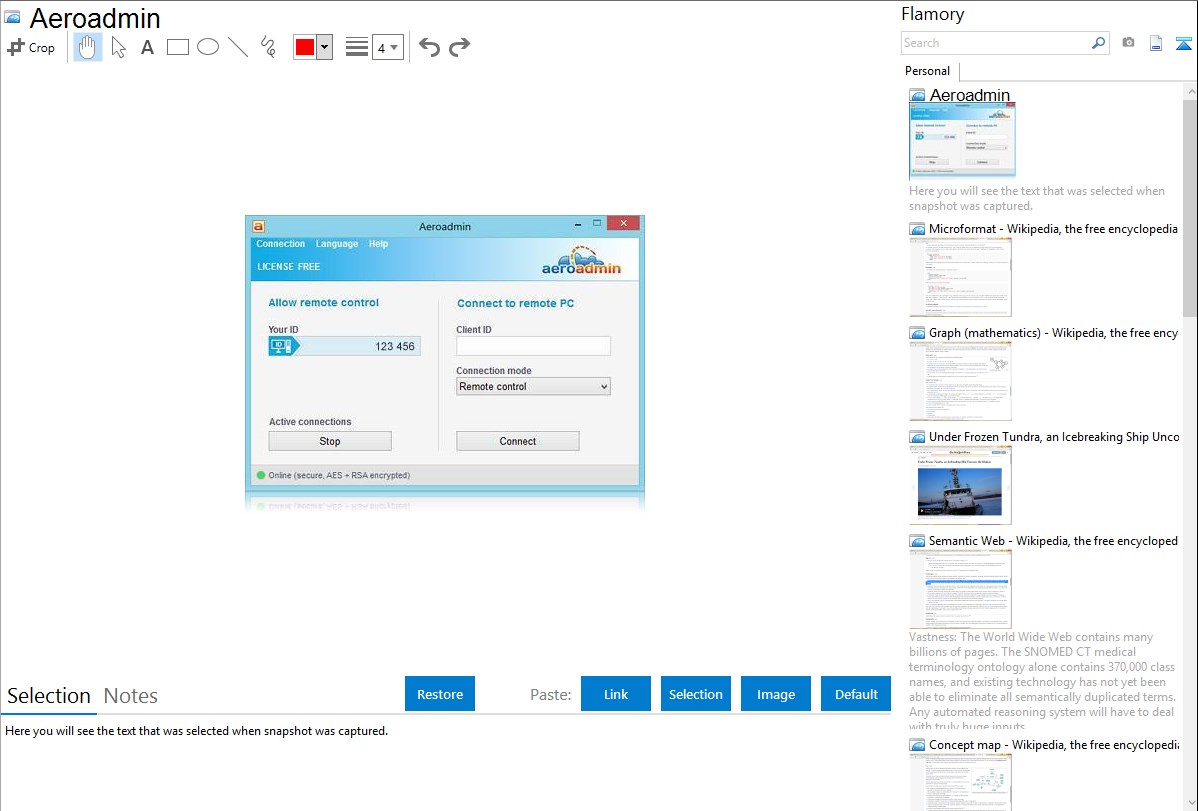Image resolution: width=1198 pixels, height=811 pixels.
Task: Maximize the Aeroadmin window
Action: [x=597, y=223]
